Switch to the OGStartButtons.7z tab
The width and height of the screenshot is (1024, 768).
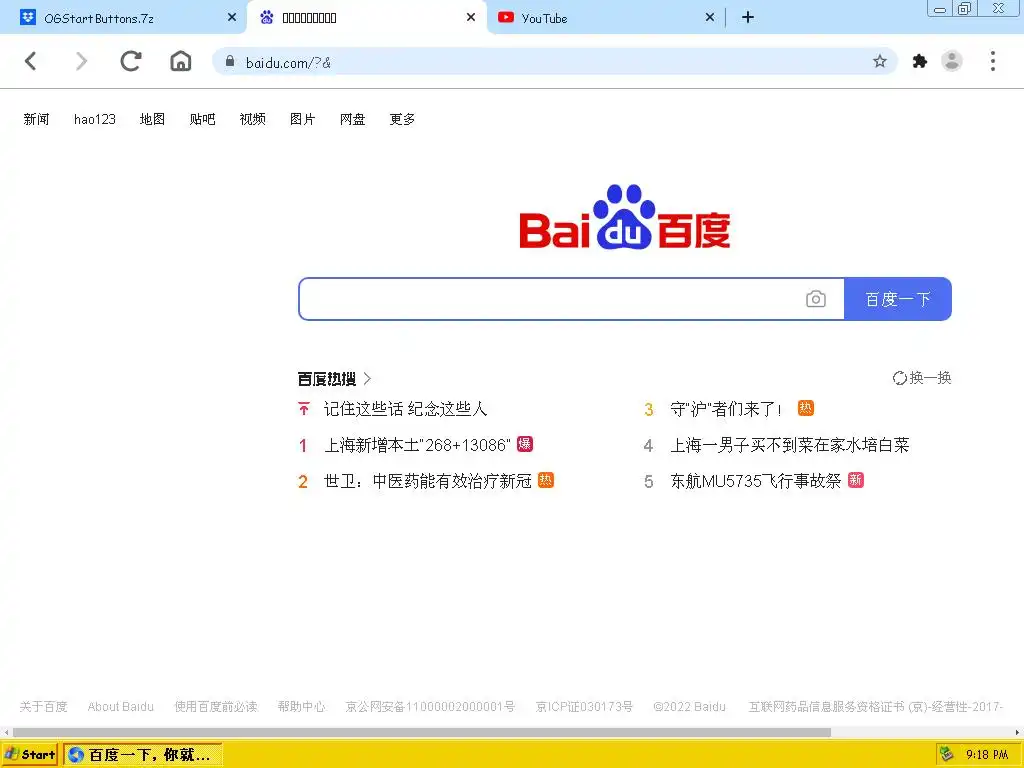123,18
